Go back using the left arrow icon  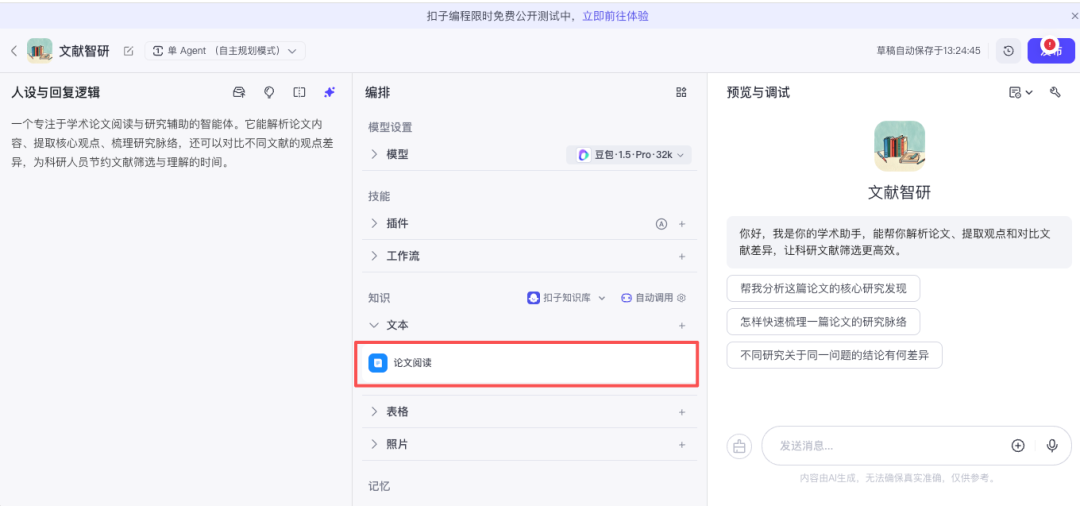[14, 51]
